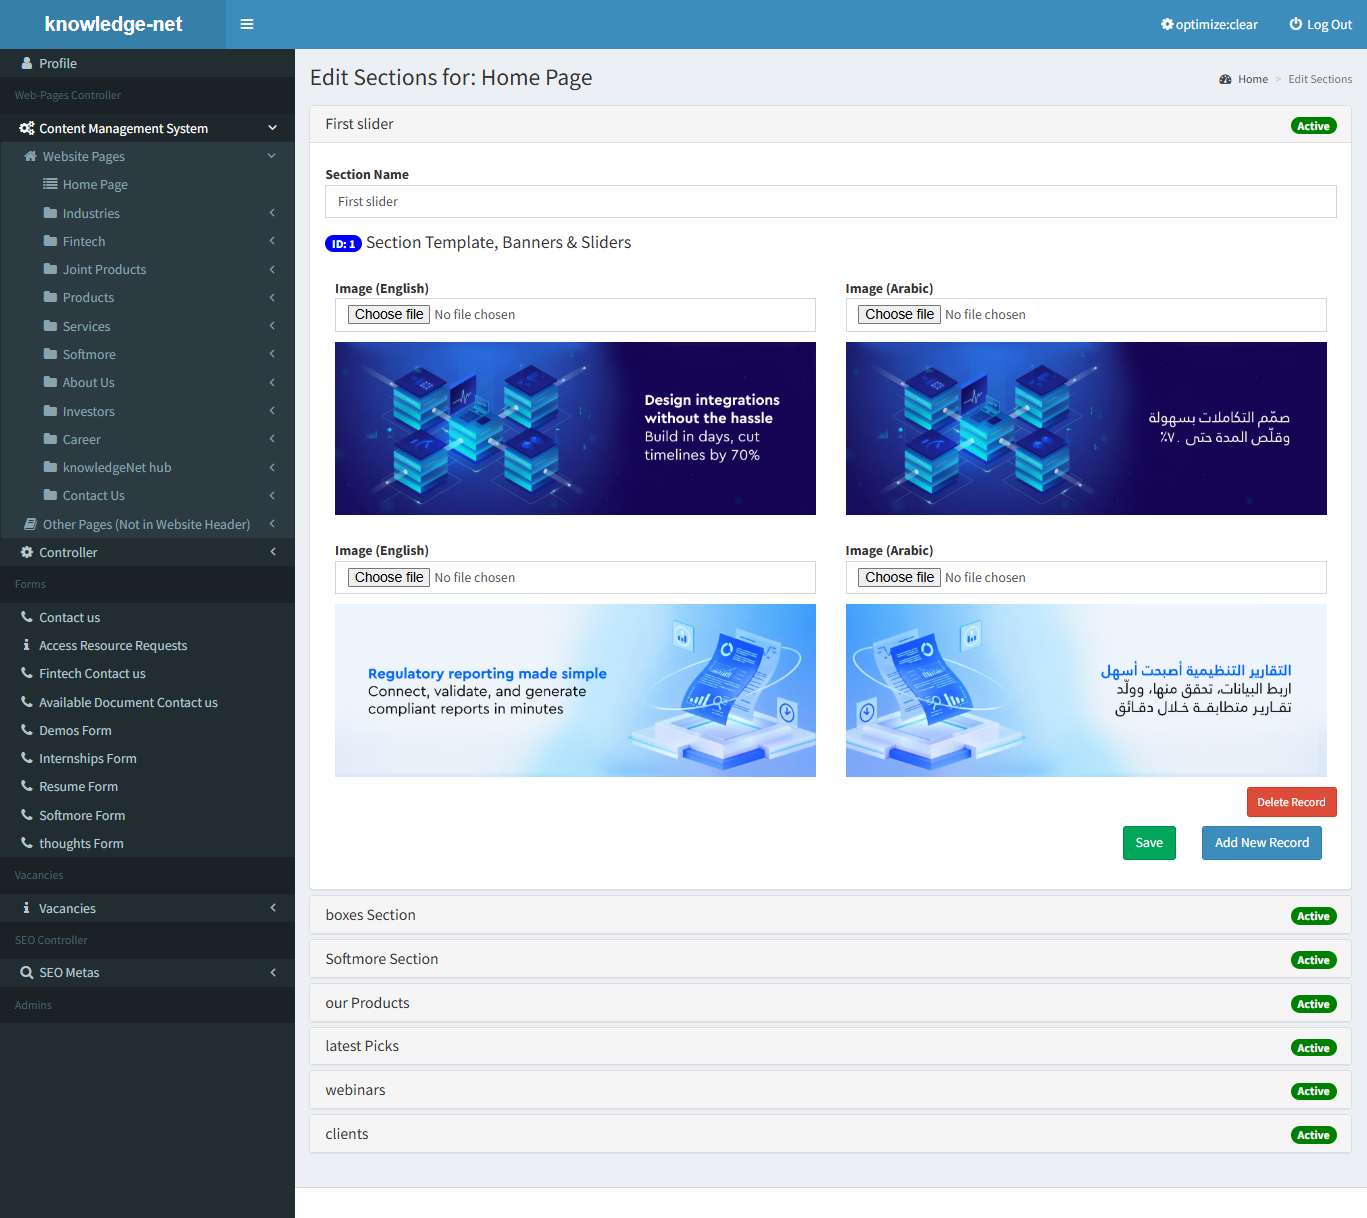Expand the Vacancies sidebar chevron
Viewport: 1367px width, 1218px height.
tap(272, 908)
